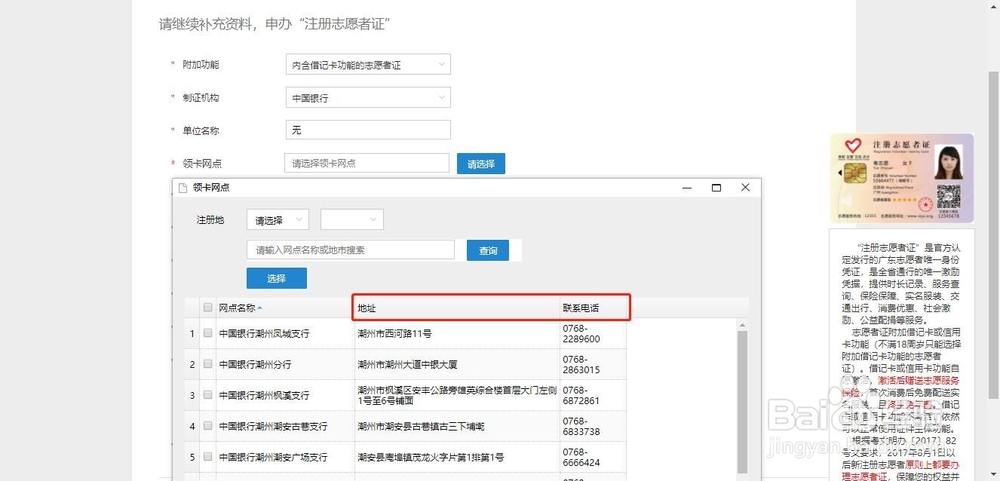Maximize the 领卡网点 dialog

(716, 188)
